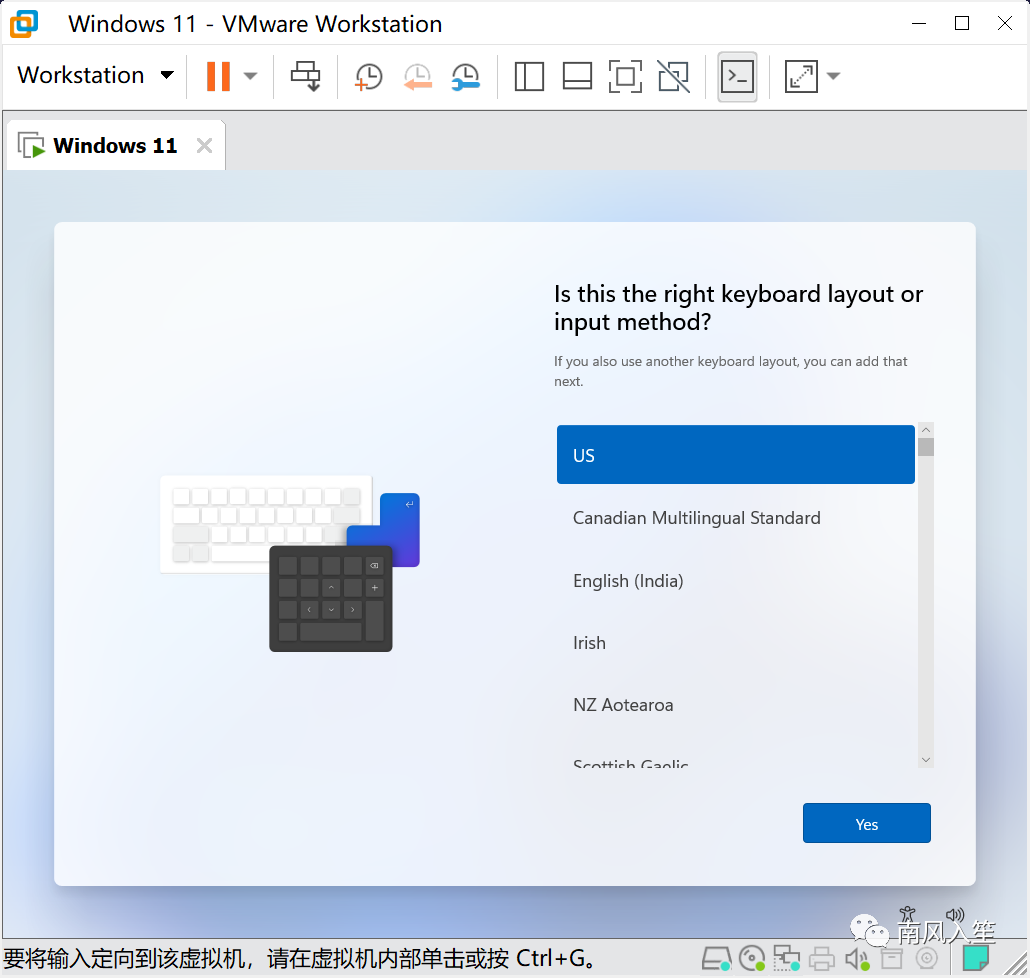Expand the power options arrow next to pause
Screen dimensions: 1030x978
coord(250,76)
